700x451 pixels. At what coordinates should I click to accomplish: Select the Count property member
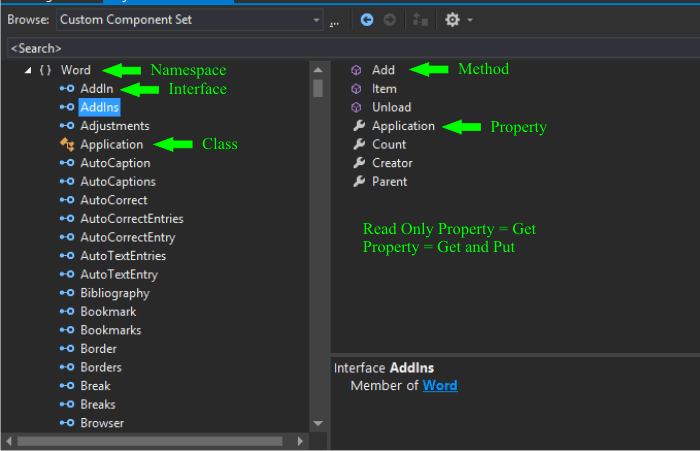389,144
